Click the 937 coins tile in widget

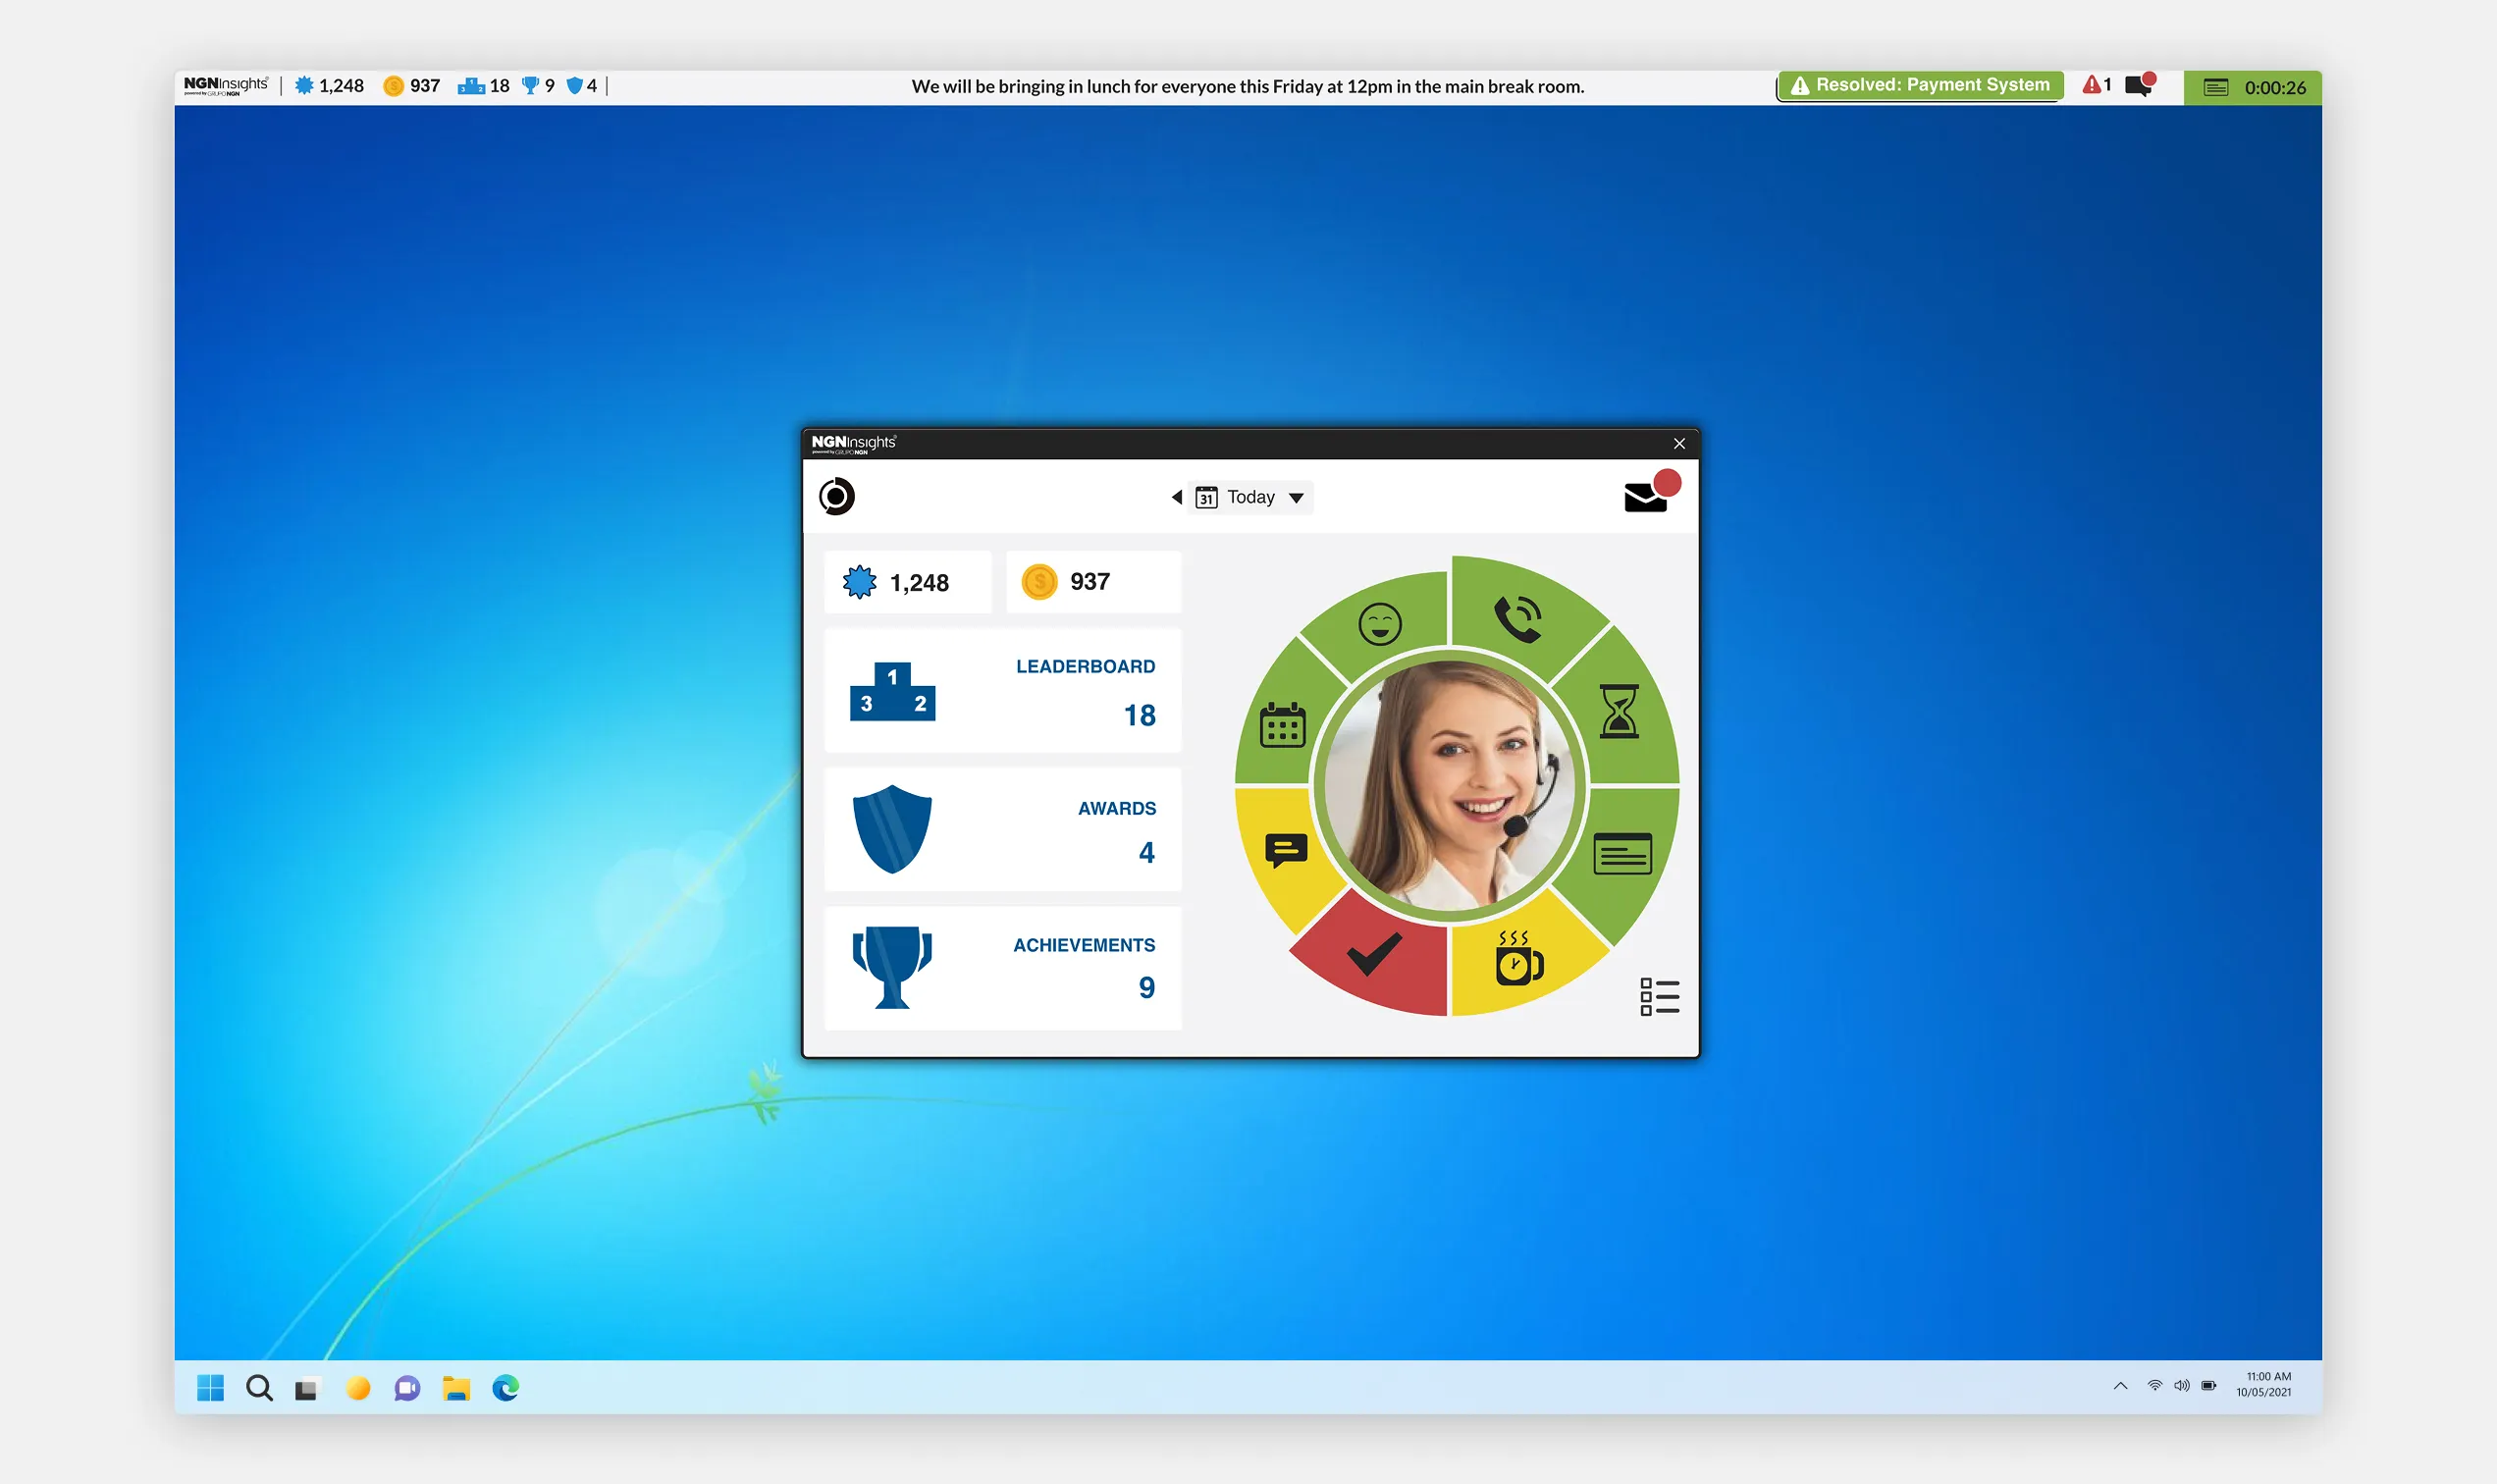point(1094,582)
